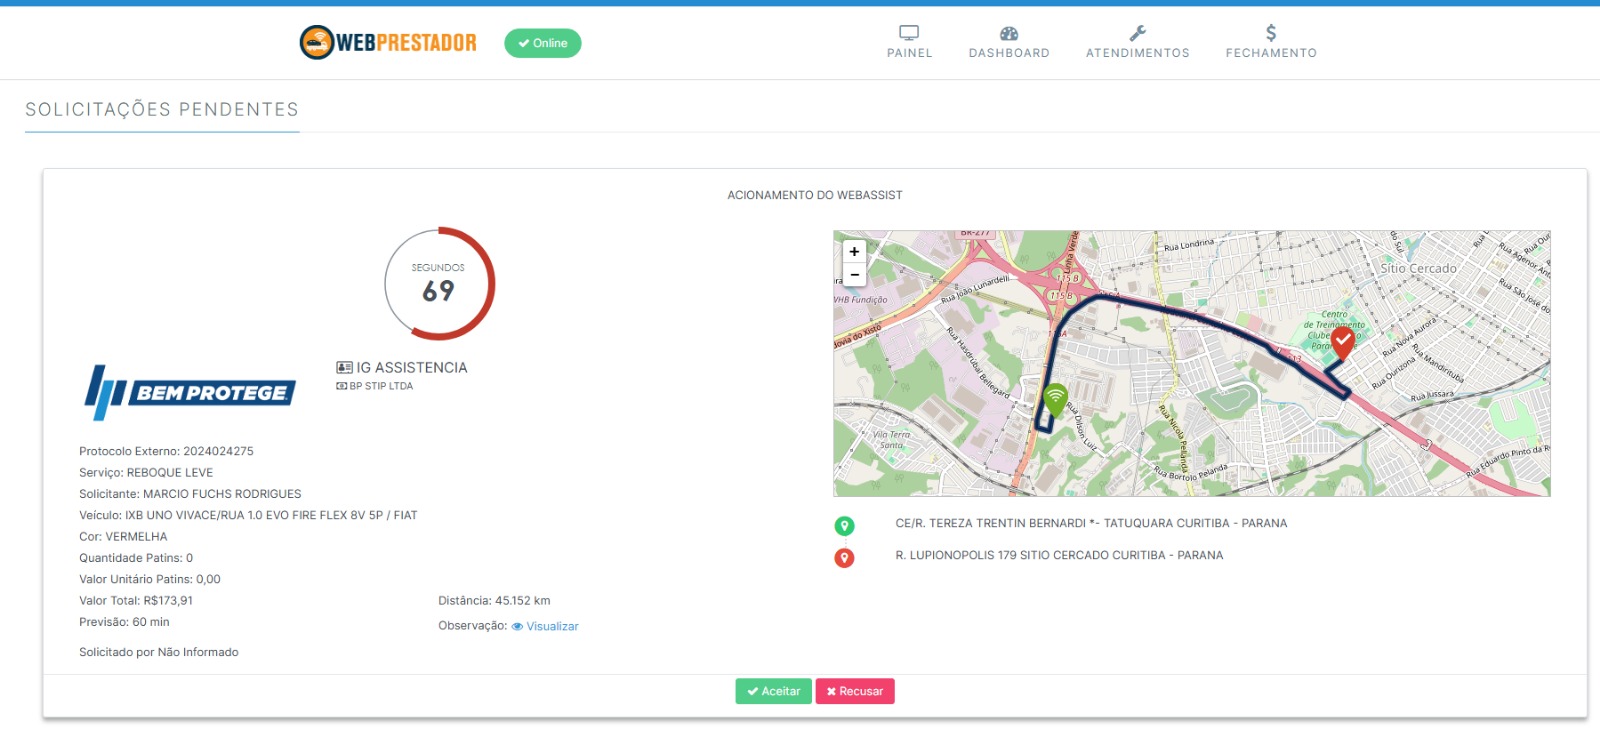The width and height of the screenshot is (1600, 729).
Task: Click 'Sítio Cercado' label on the map
Action: (1418, 269)
